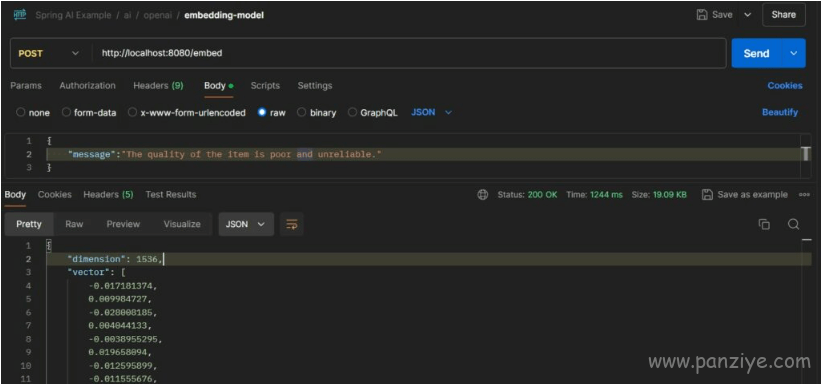Open the three-dot response options
The height and width of the screenshot is (384, 821).
[804, 195]
